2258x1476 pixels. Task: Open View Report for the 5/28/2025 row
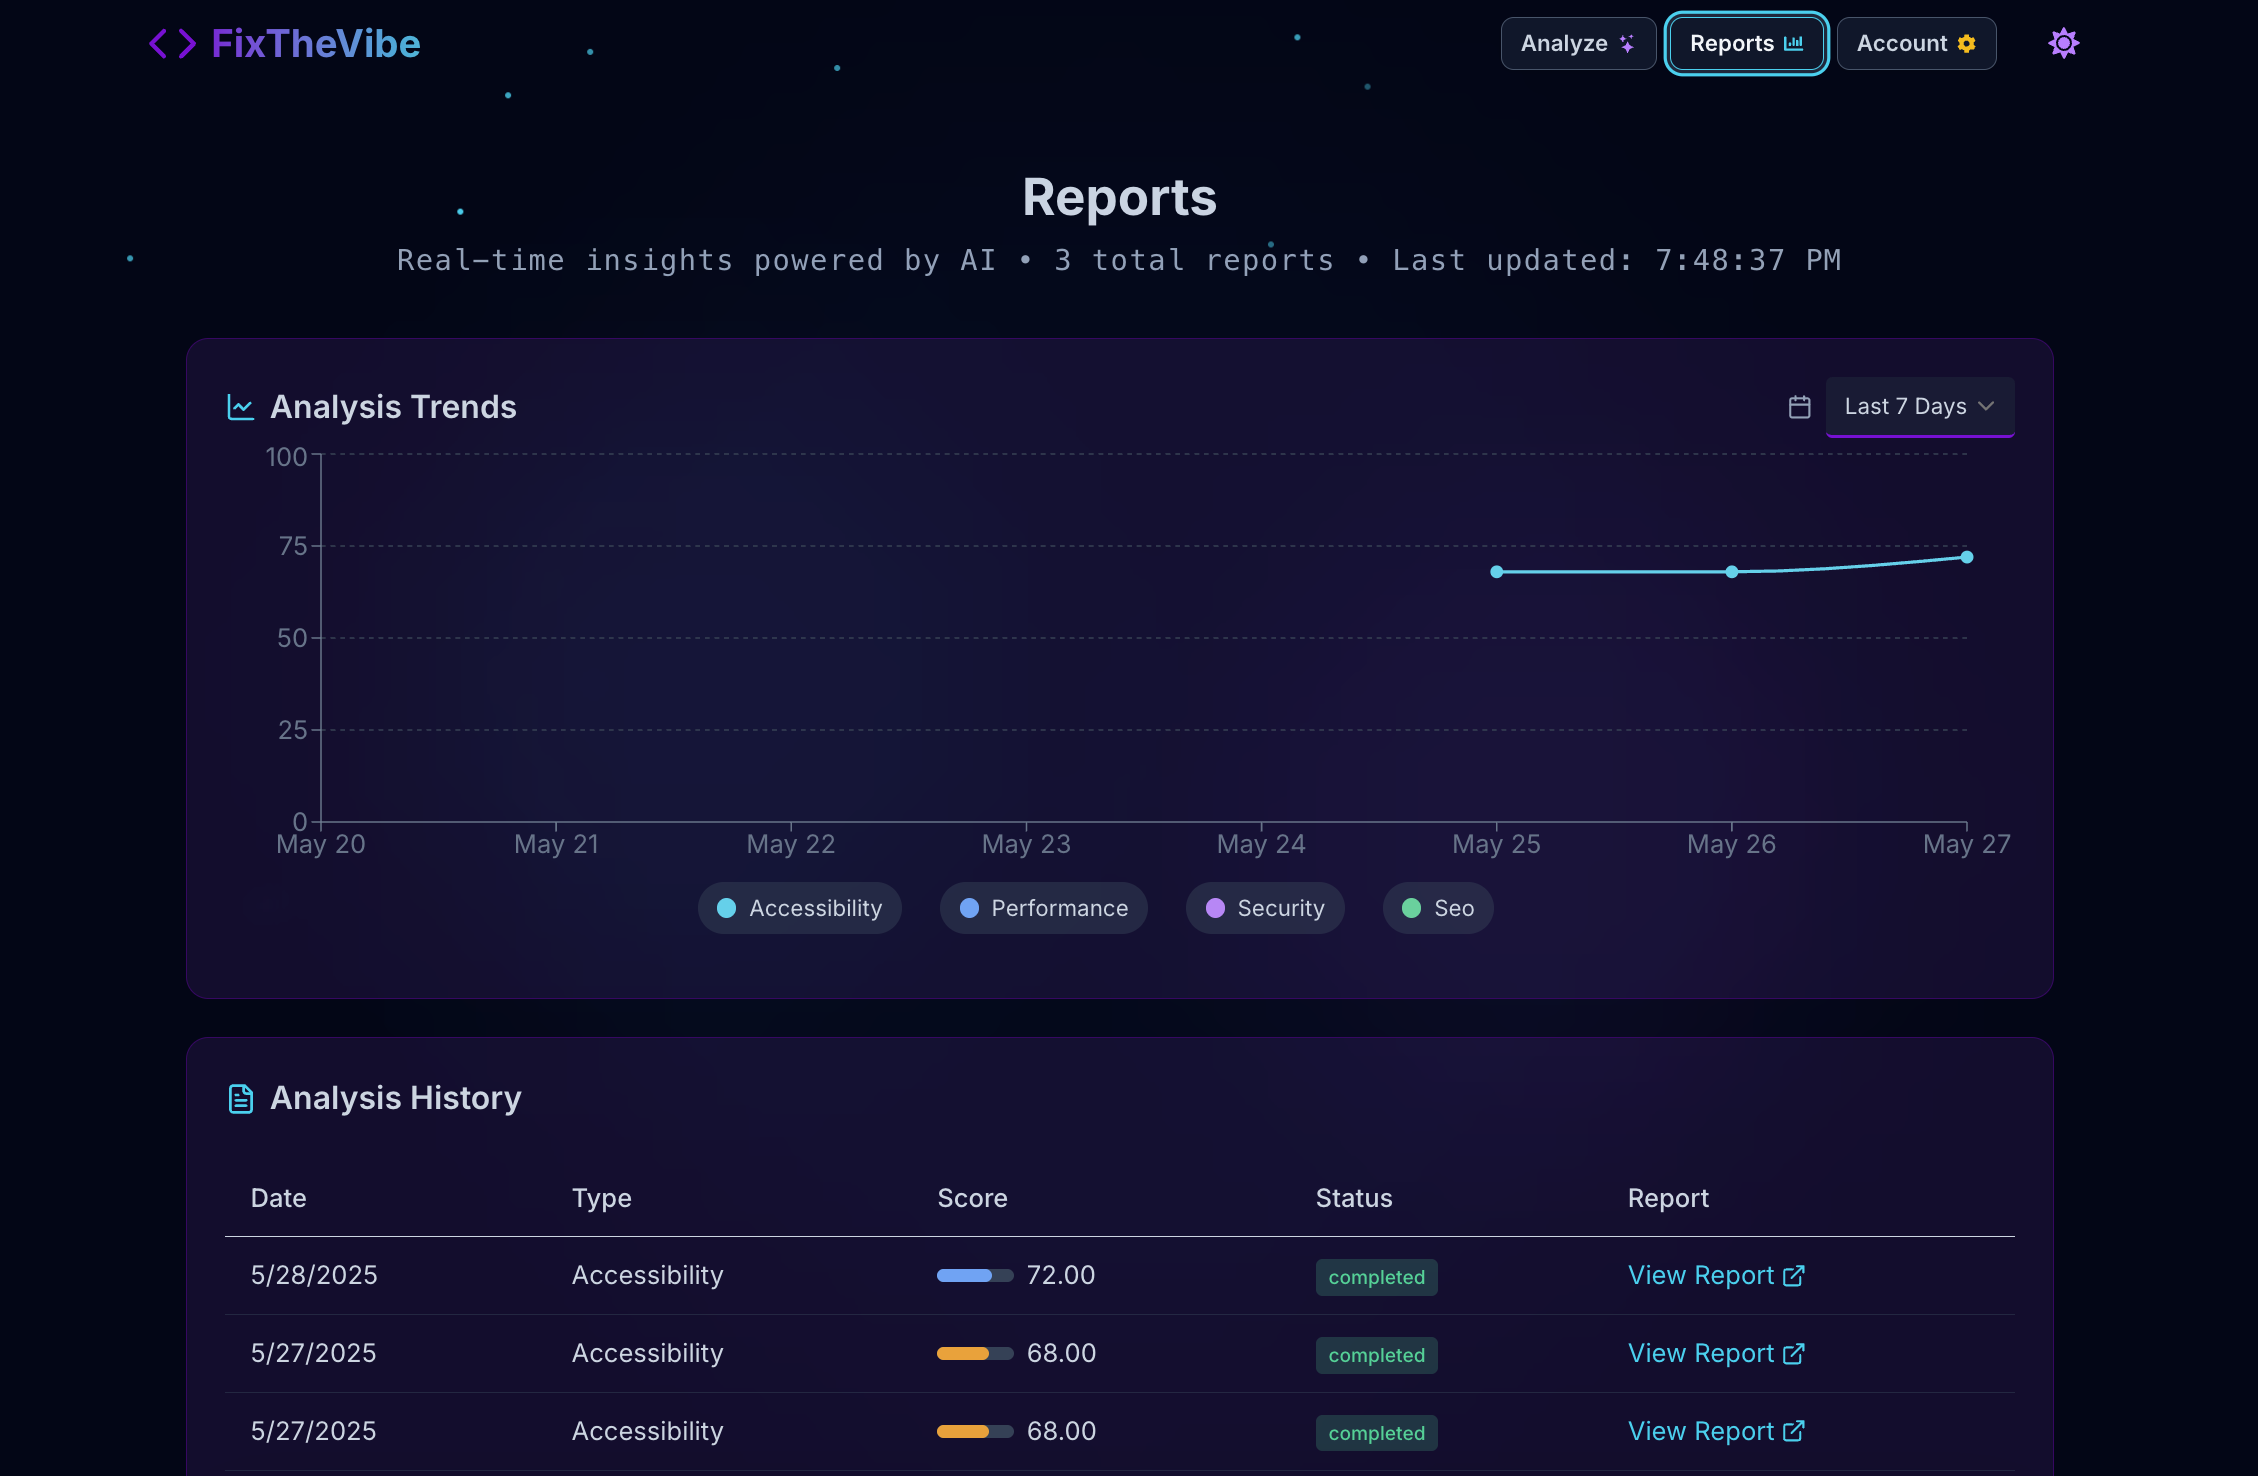(1716, 1275)
